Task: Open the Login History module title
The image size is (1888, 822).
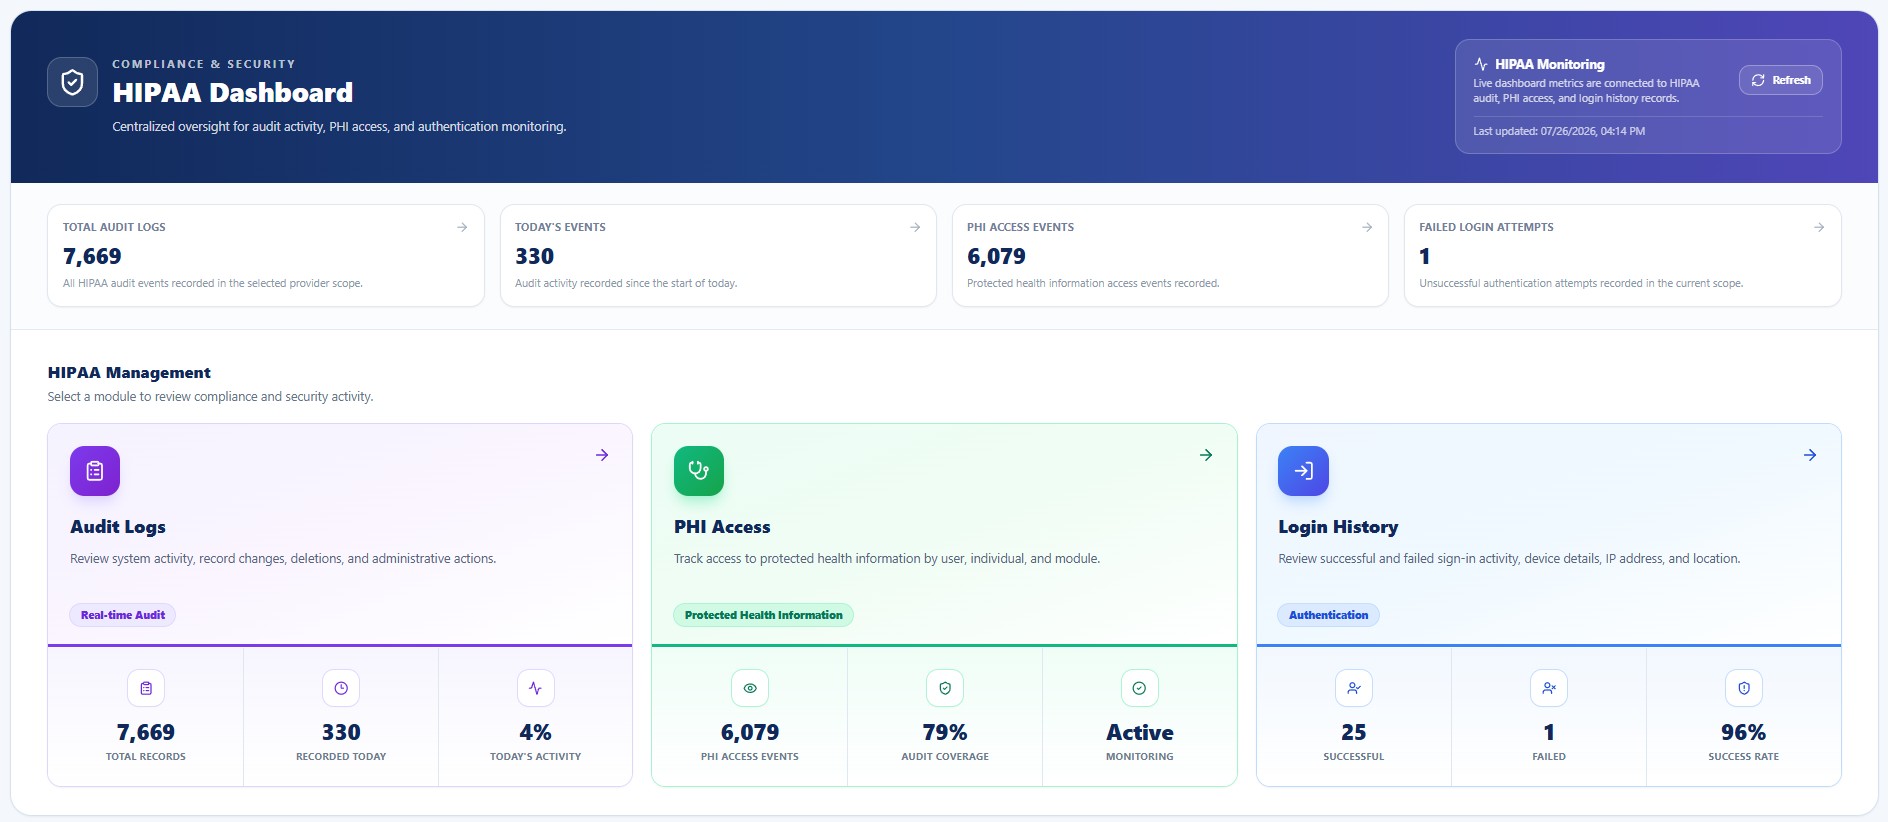Action: coord(1338,527)
